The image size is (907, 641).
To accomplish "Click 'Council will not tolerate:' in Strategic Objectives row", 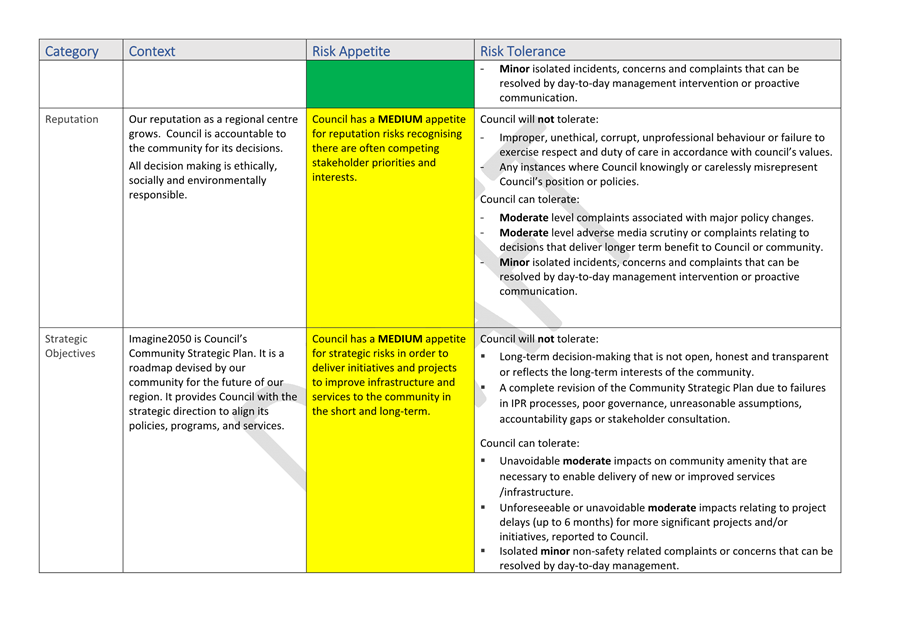I will pyautogui.click(x=539, y=339).
